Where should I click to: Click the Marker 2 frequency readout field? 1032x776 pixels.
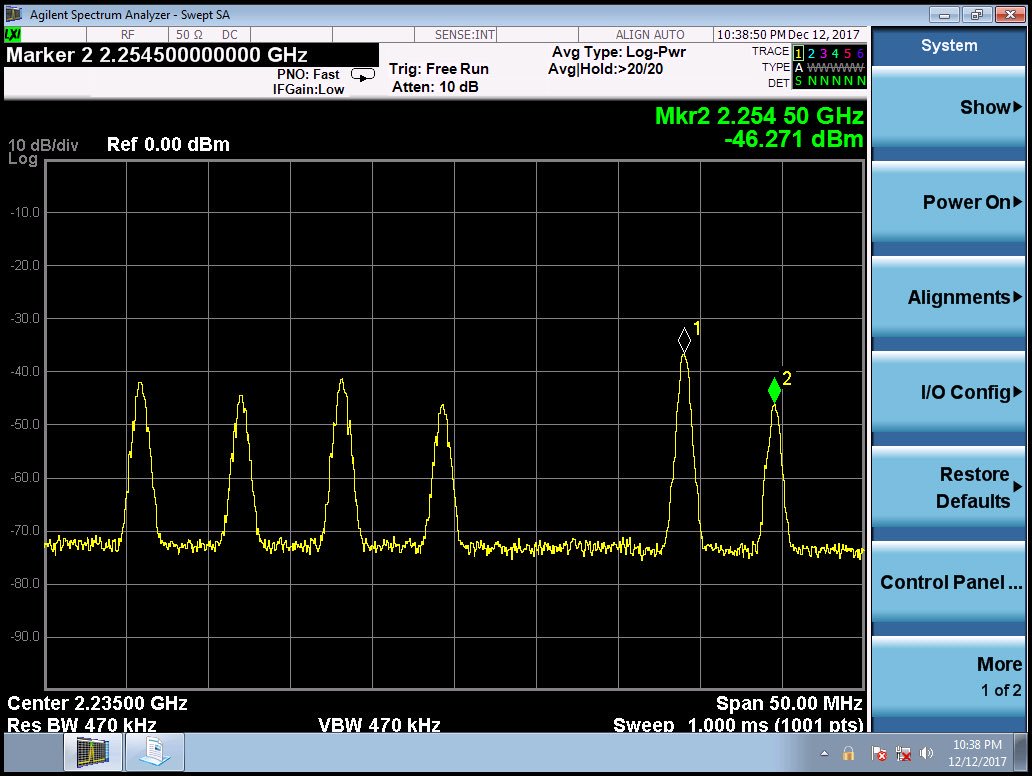coord(157,55)
